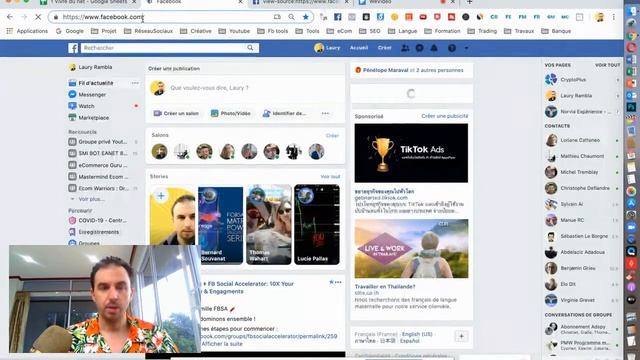Open Pénélope Maraval notification card
The height and width of the screenshot is (360, 640).
tap(411, 70)
